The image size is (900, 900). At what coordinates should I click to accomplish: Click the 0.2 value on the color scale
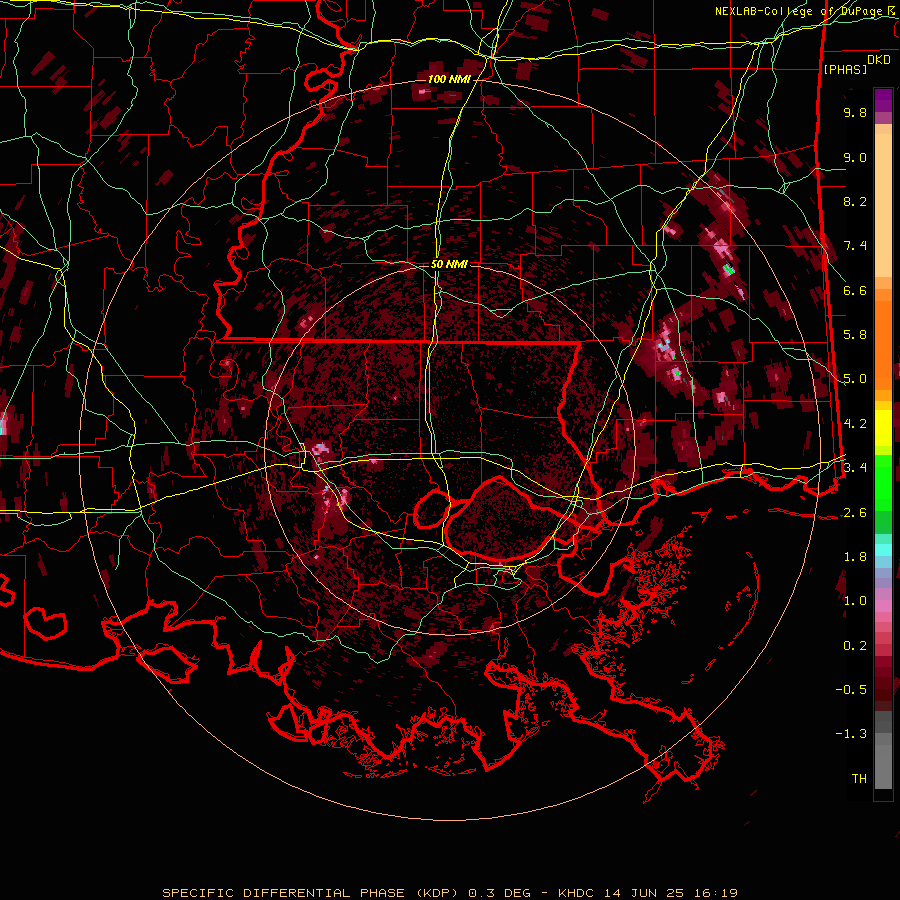coord(855,646)
